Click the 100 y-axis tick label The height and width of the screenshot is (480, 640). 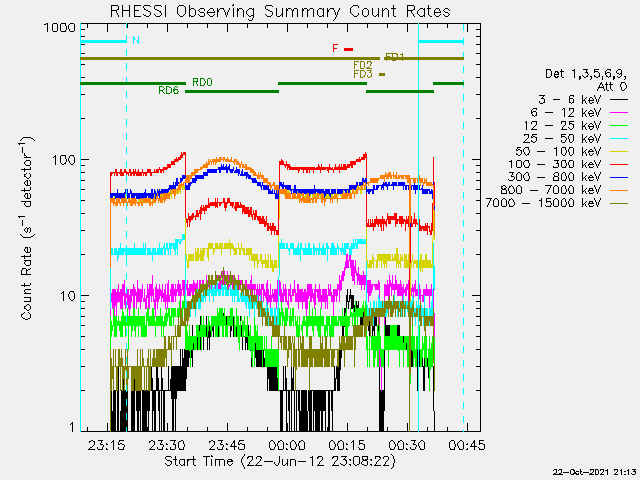pos(64,159)
